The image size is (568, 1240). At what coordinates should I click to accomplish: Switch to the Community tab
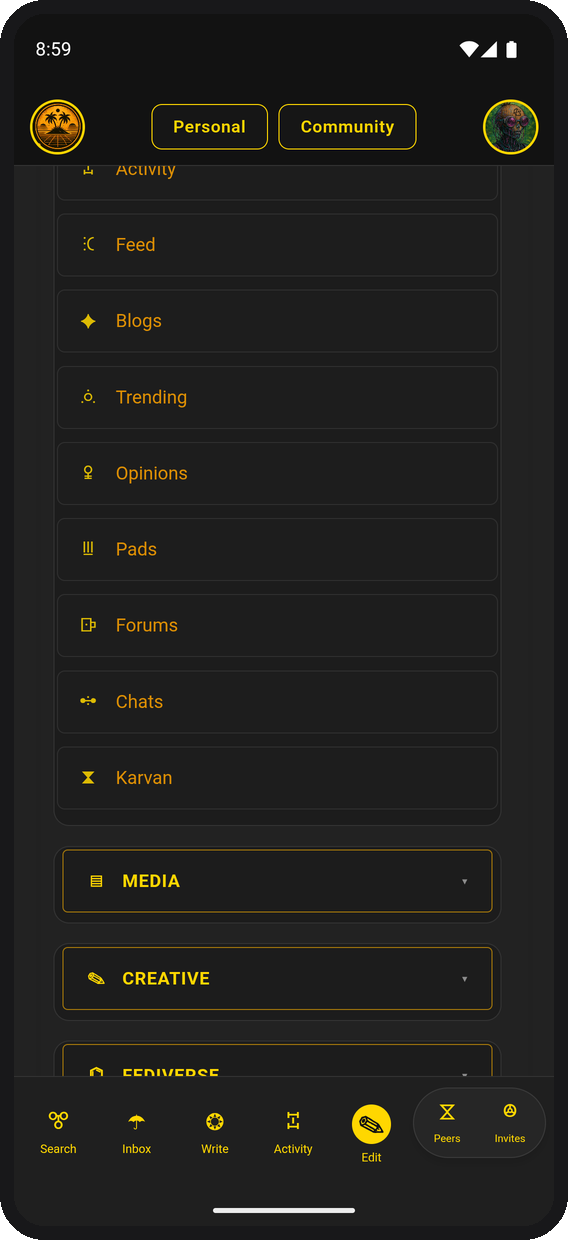tap(347, 127)
